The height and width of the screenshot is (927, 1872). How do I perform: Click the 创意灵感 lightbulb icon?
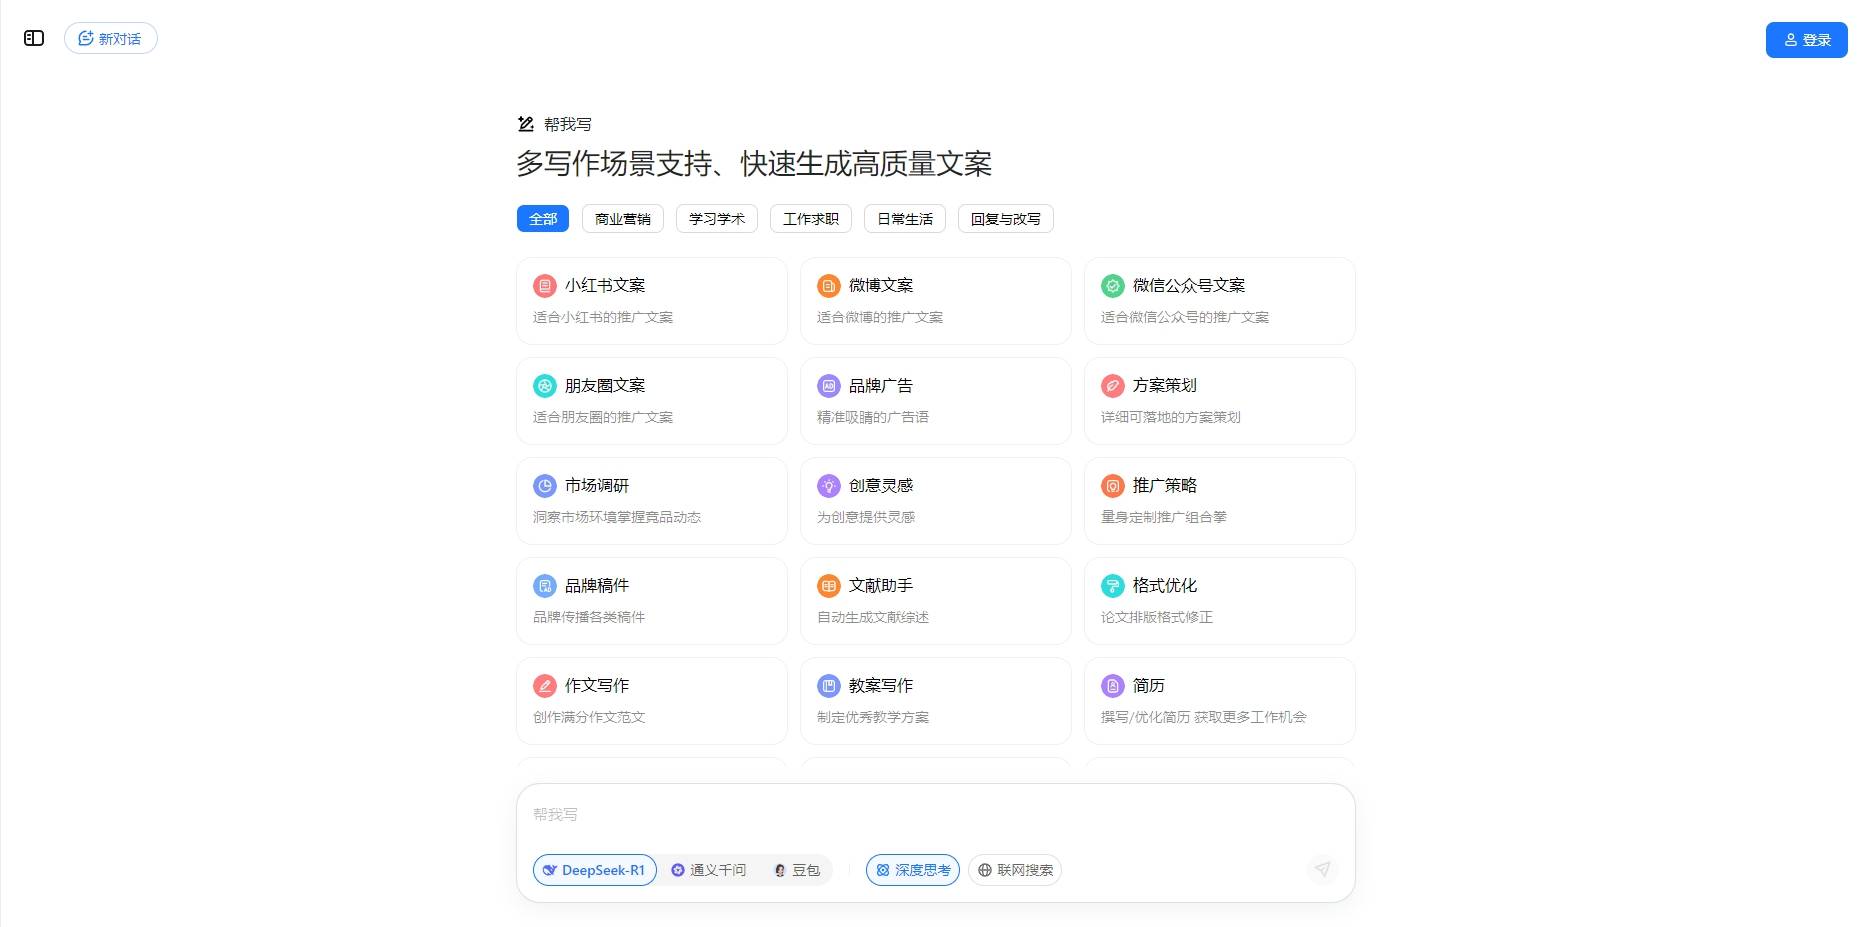click(x=829, y=486)
